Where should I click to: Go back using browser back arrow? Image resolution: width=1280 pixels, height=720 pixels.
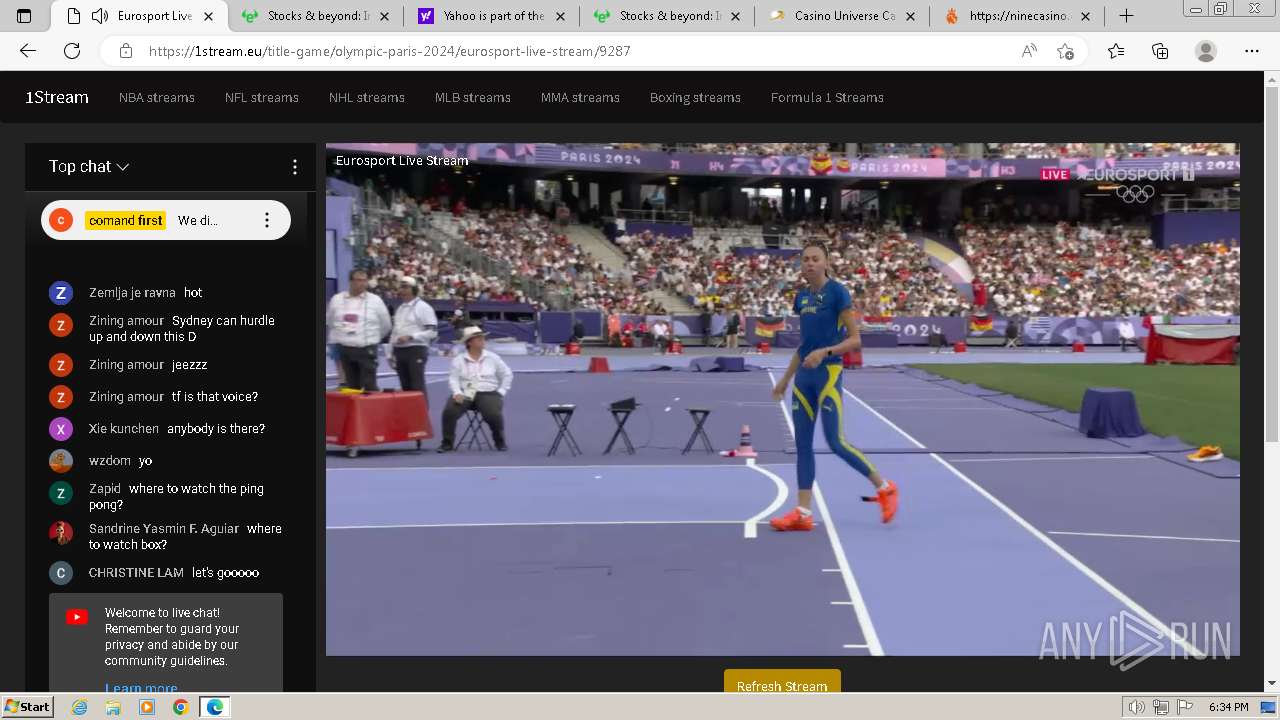28,51
